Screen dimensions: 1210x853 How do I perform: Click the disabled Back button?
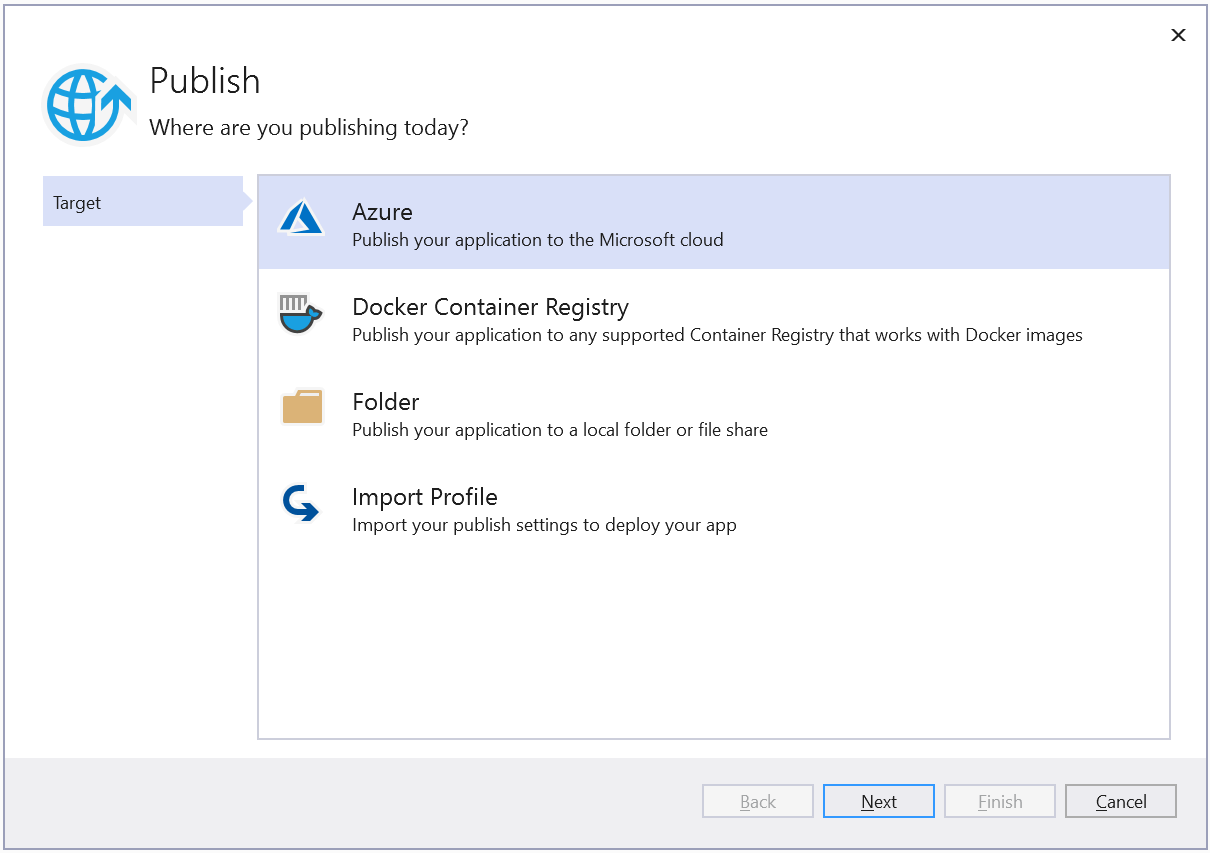pyautogui.click(x=757, y=800)
